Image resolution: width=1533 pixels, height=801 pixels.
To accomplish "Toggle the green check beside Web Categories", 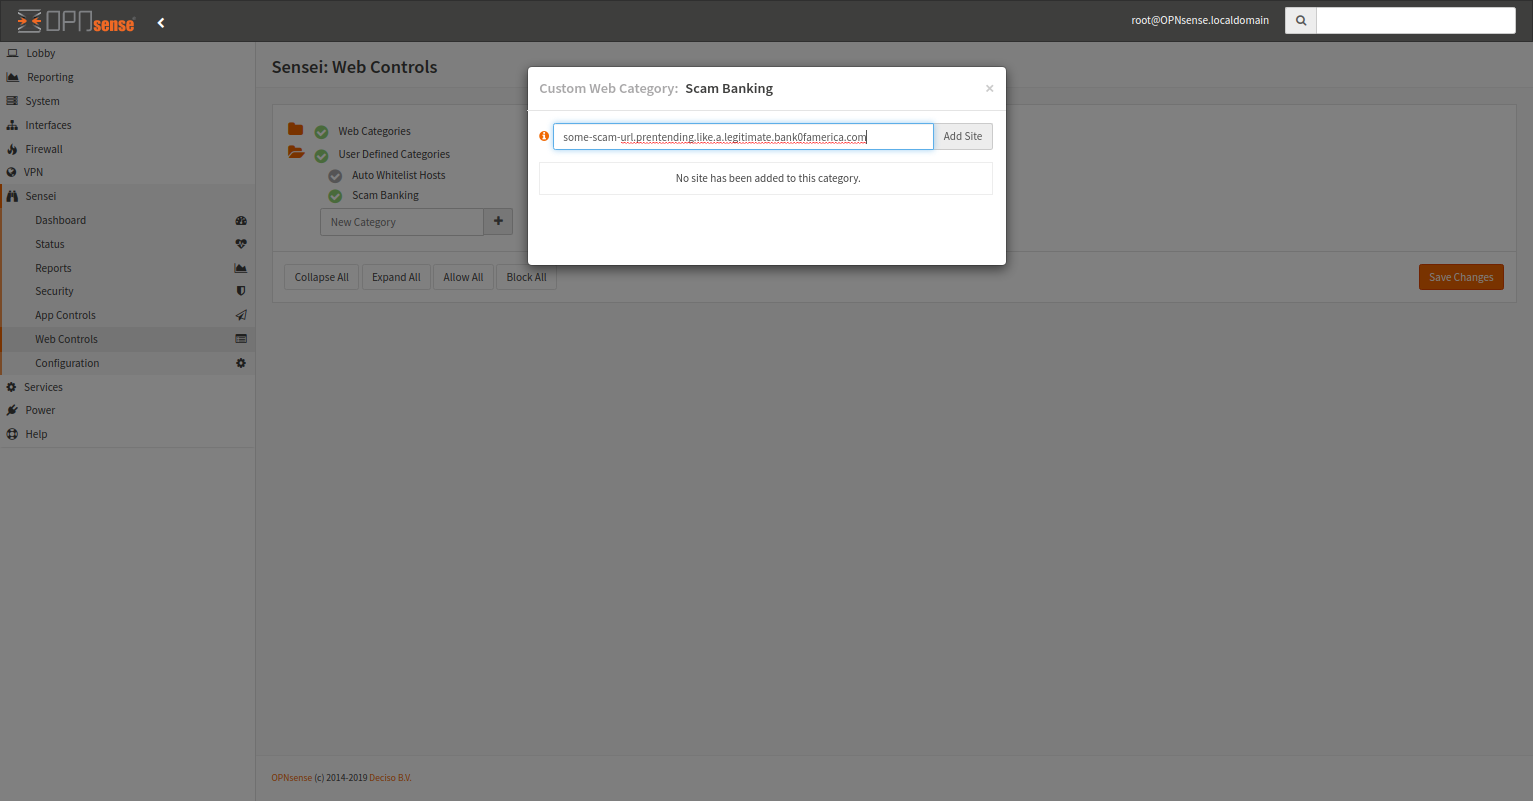I will coord(320,131).
